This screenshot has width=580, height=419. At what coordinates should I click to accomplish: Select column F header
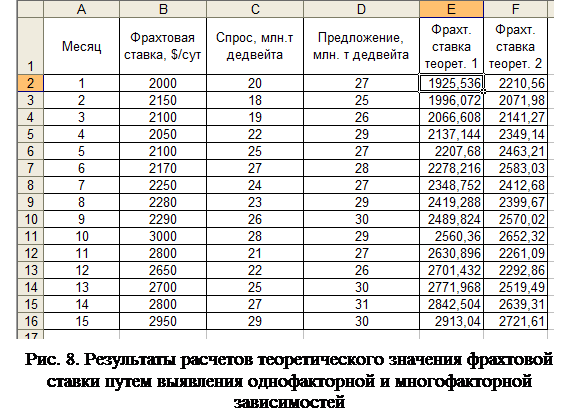(x=515, y=9)
